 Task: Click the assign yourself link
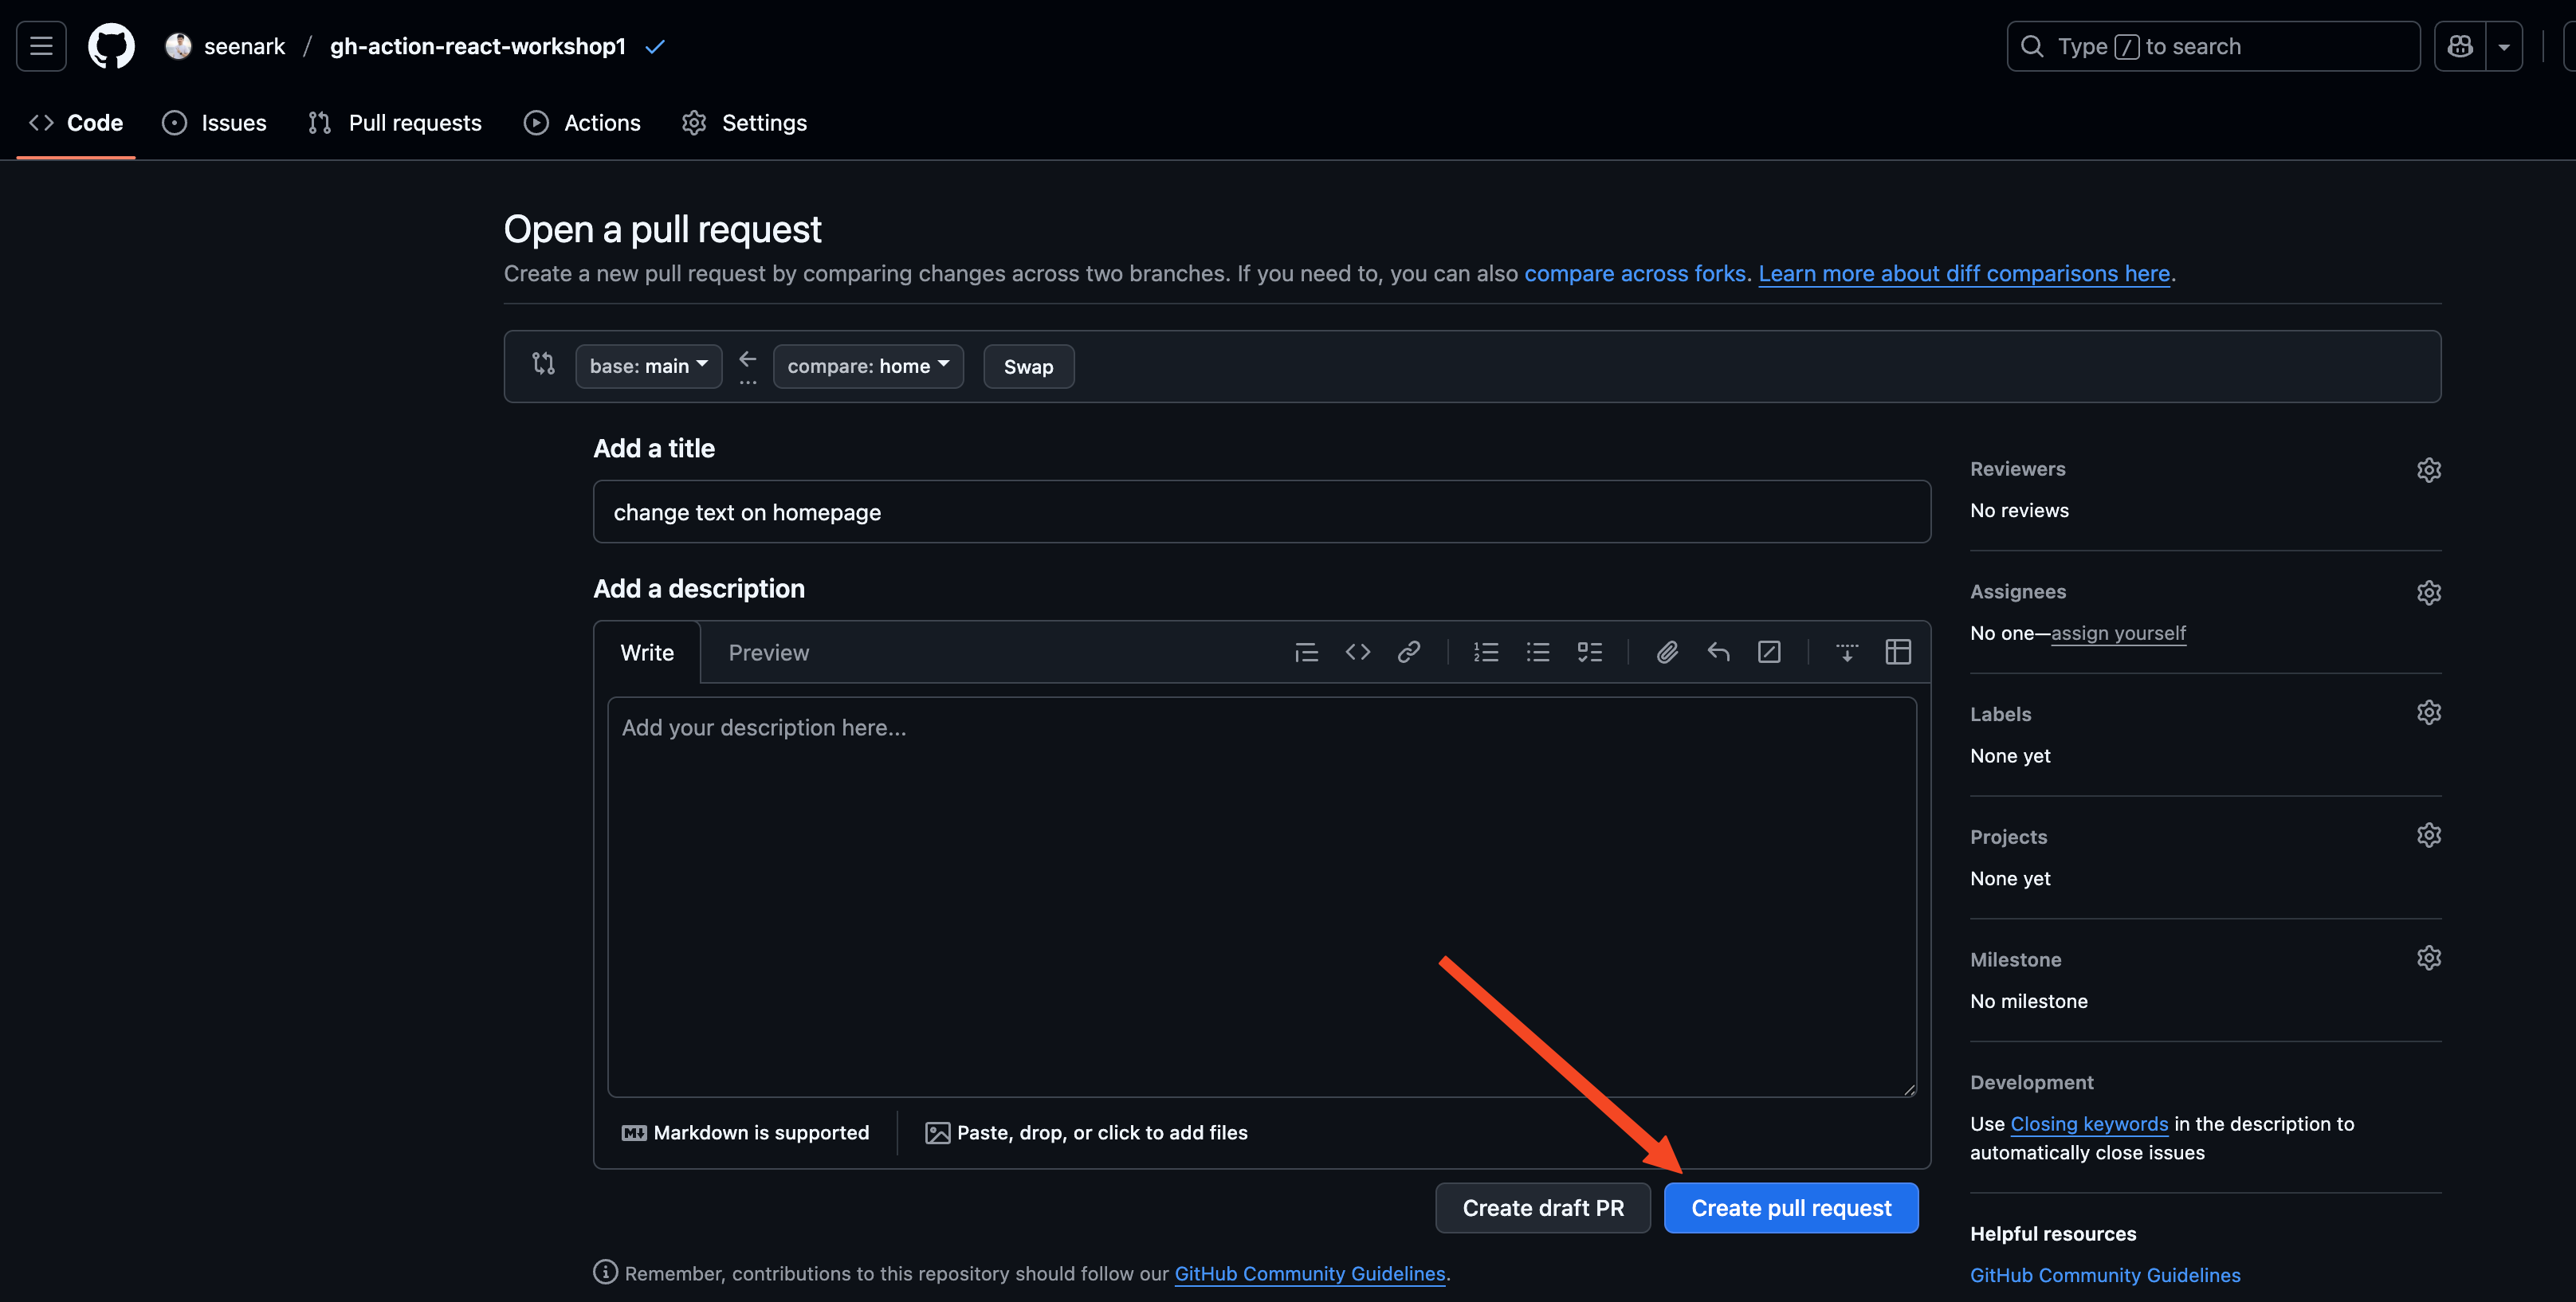2117,633
